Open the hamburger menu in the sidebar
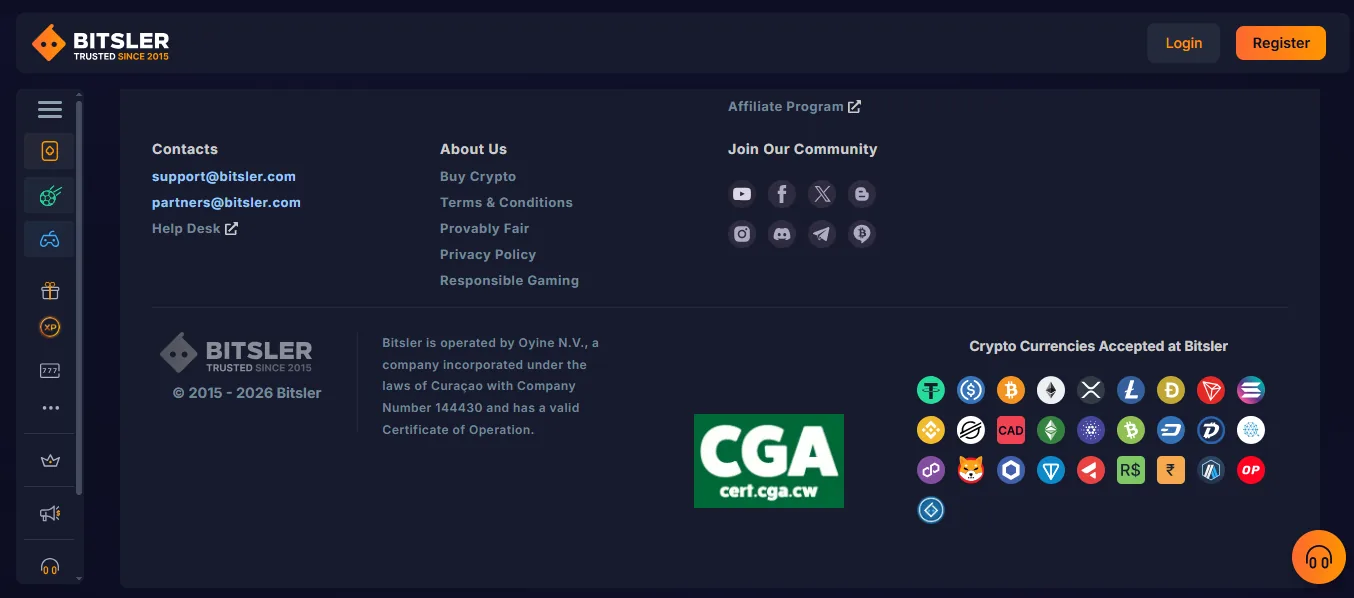The height and width of the screenshot is (598, 1354). point(50,110)
